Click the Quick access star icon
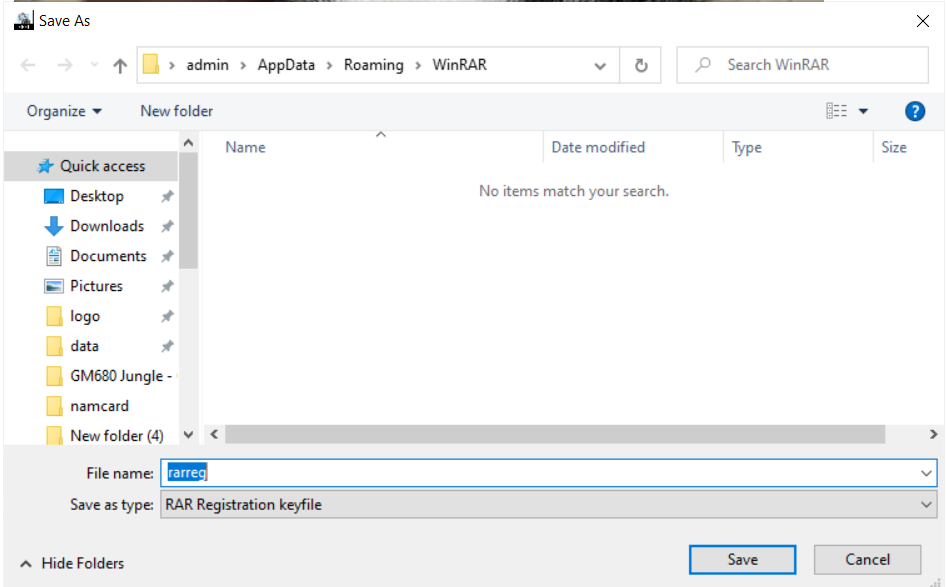Screen dimensions: 946x587 point(45,167)
